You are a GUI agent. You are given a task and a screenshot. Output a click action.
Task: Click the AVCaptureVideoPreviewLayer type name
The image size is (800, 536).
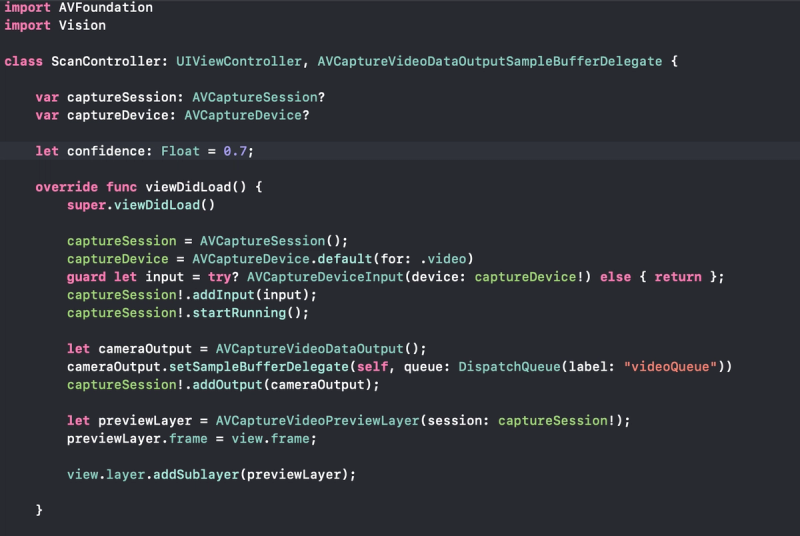317,421
